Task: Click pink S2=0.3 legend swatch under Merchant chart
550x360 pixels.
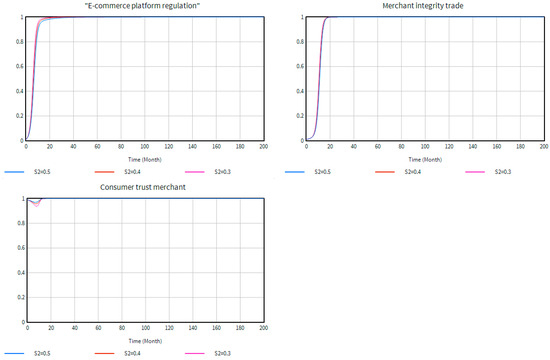Action: 475,172
